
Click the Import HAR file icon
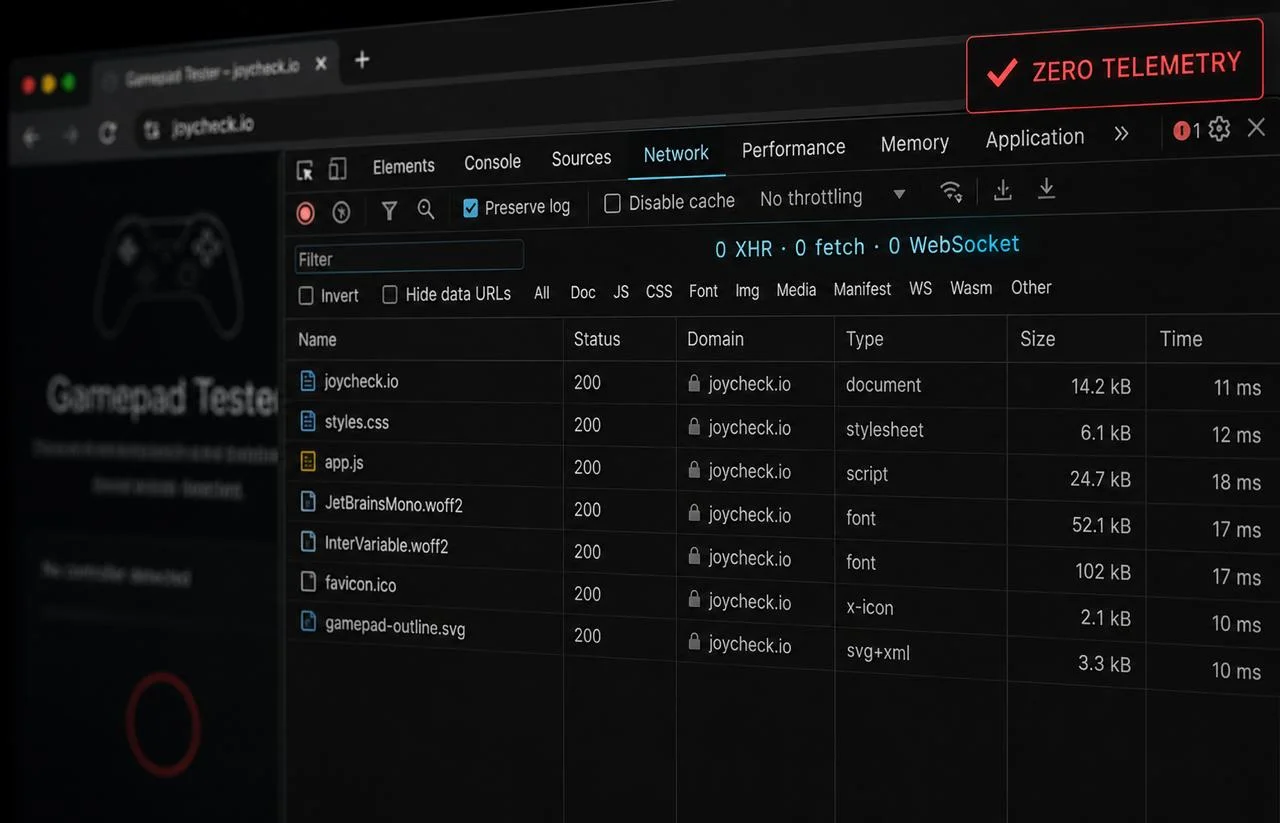pyautogui.click(x=1002, y=190)
